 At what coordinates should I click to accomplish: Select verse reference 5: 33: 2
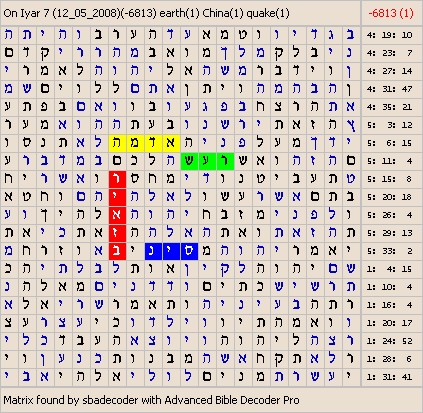click(x=389, y=251)
